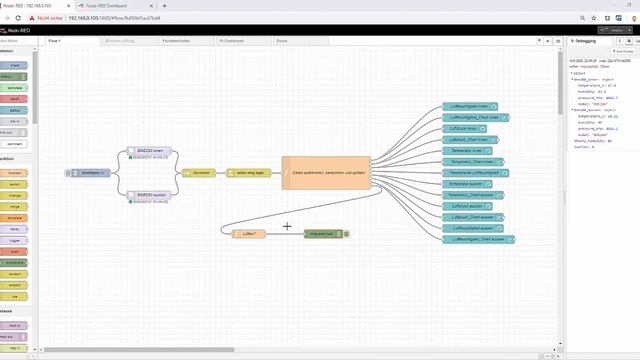
Task: Switch to the fourth flow tab
Action: [243, 41]
